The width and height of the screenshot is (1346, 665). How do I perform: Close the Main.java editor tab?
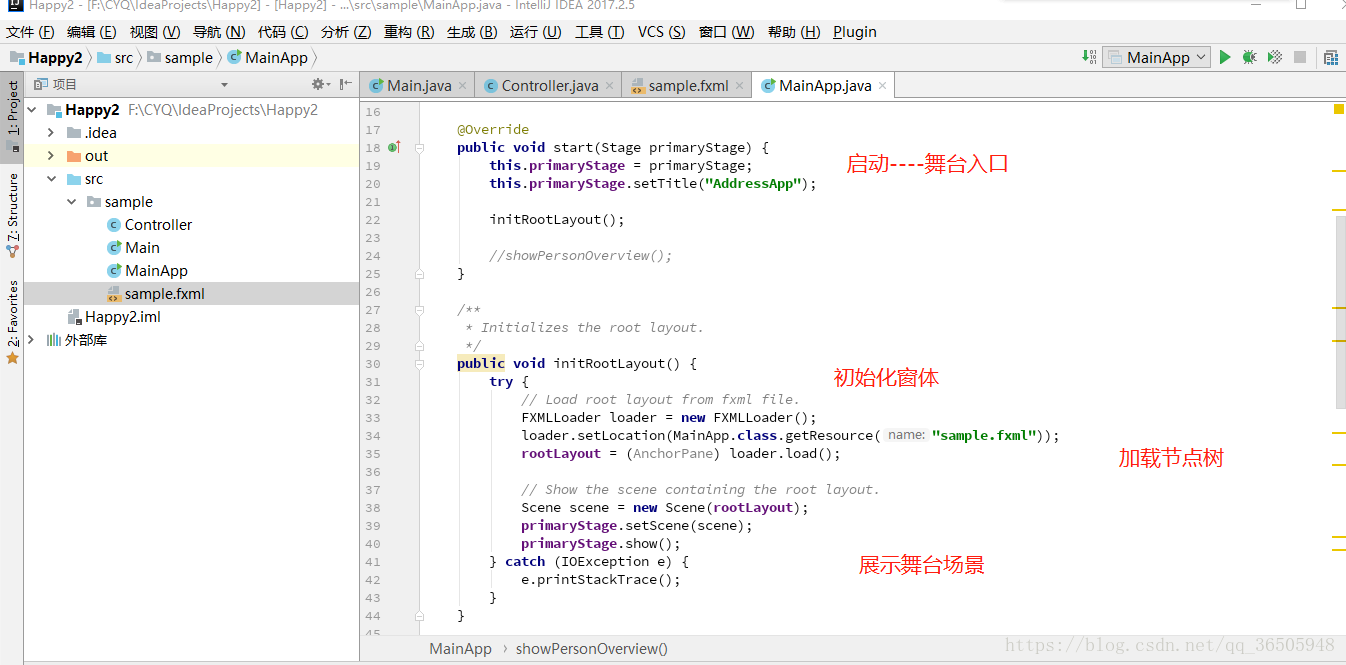(x=462, y=86)
